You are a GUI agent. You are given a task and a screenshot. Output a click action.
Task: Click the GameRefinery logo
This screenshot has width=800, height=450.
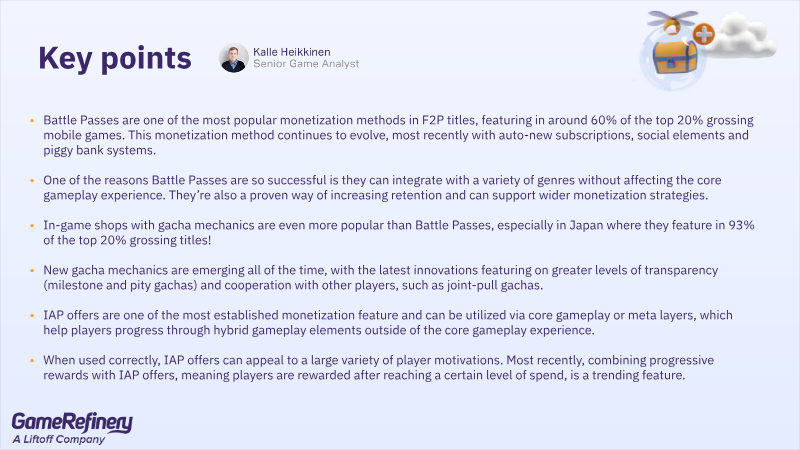72,421
